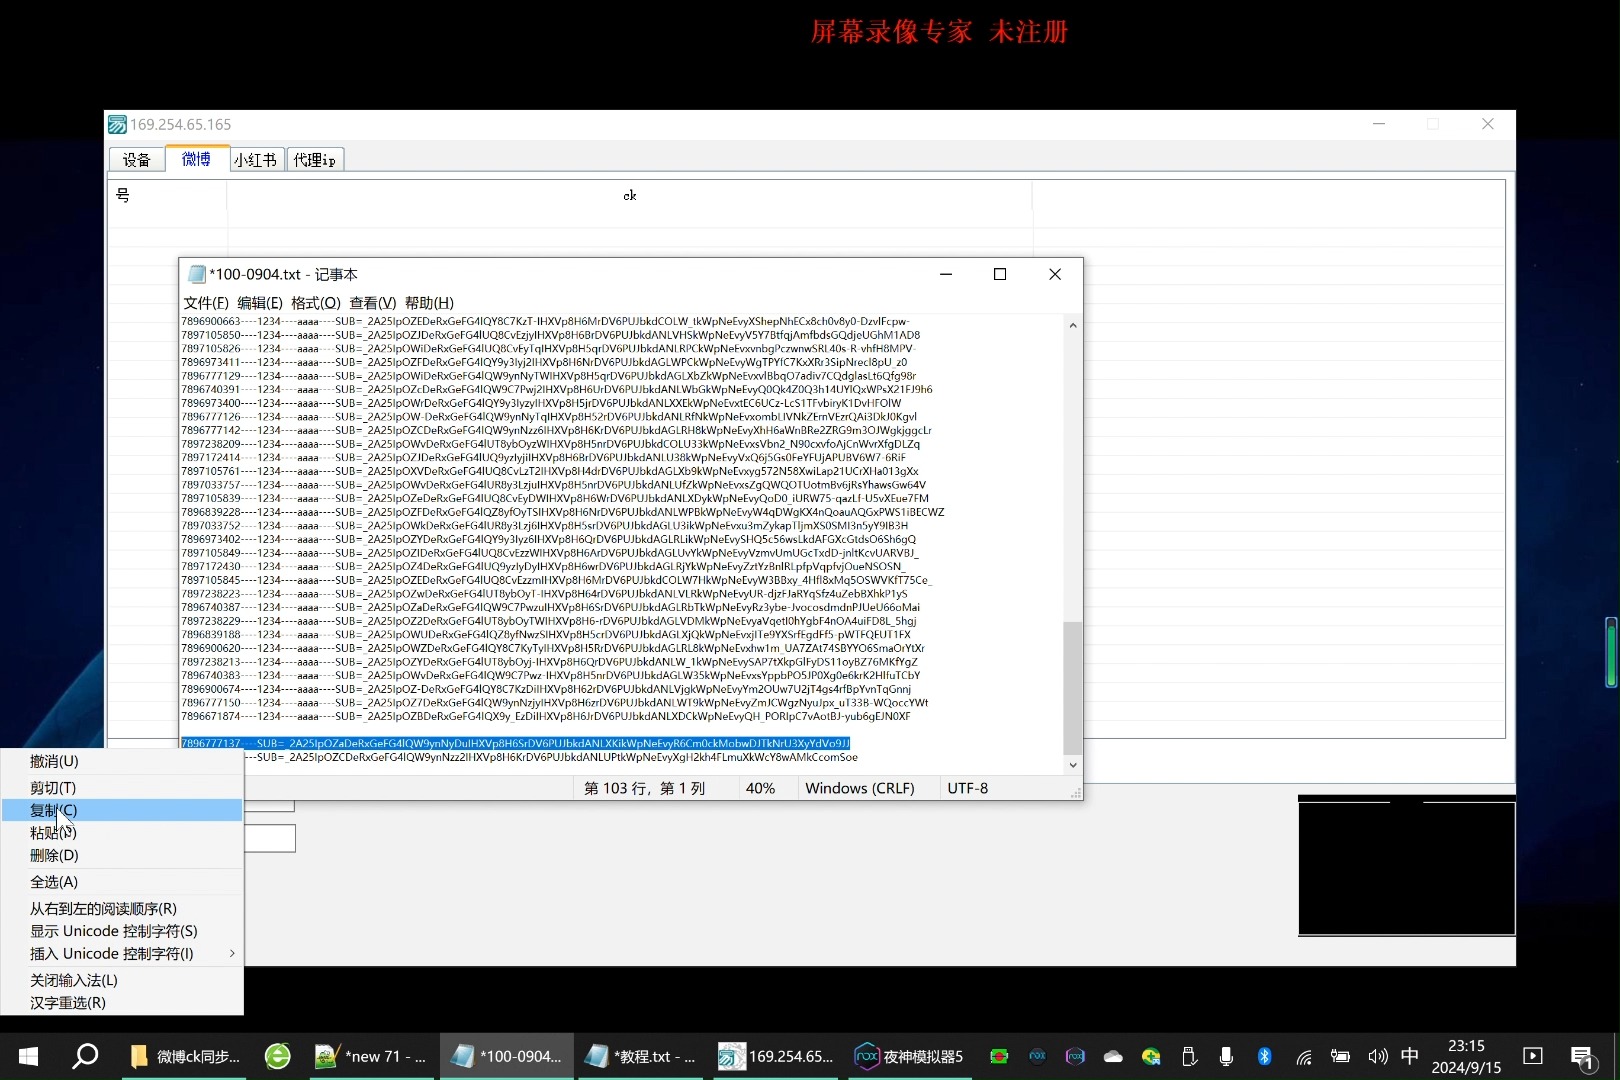Open the Wi-Fi network tray icon
Image resolution: width=1620 pixels, height=1080 pixels.
[x=1303, y=1056]
